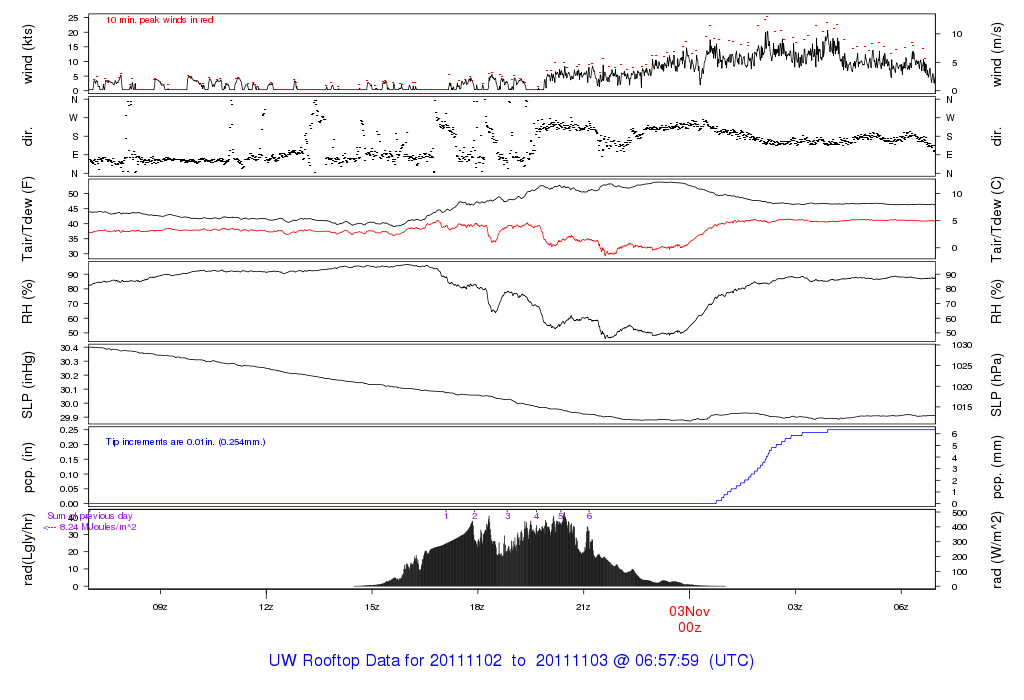Click the "Tair/Tdew (C)" axis label
1024x700 pixels.
coord(996,219)
